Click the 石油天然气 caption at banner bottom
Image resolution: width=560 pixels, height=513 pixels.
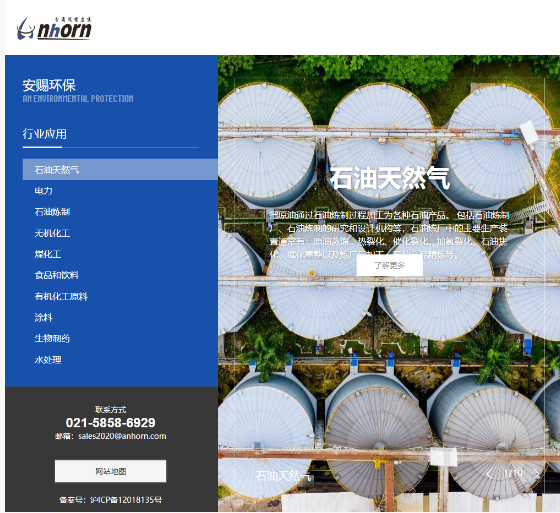283,476
